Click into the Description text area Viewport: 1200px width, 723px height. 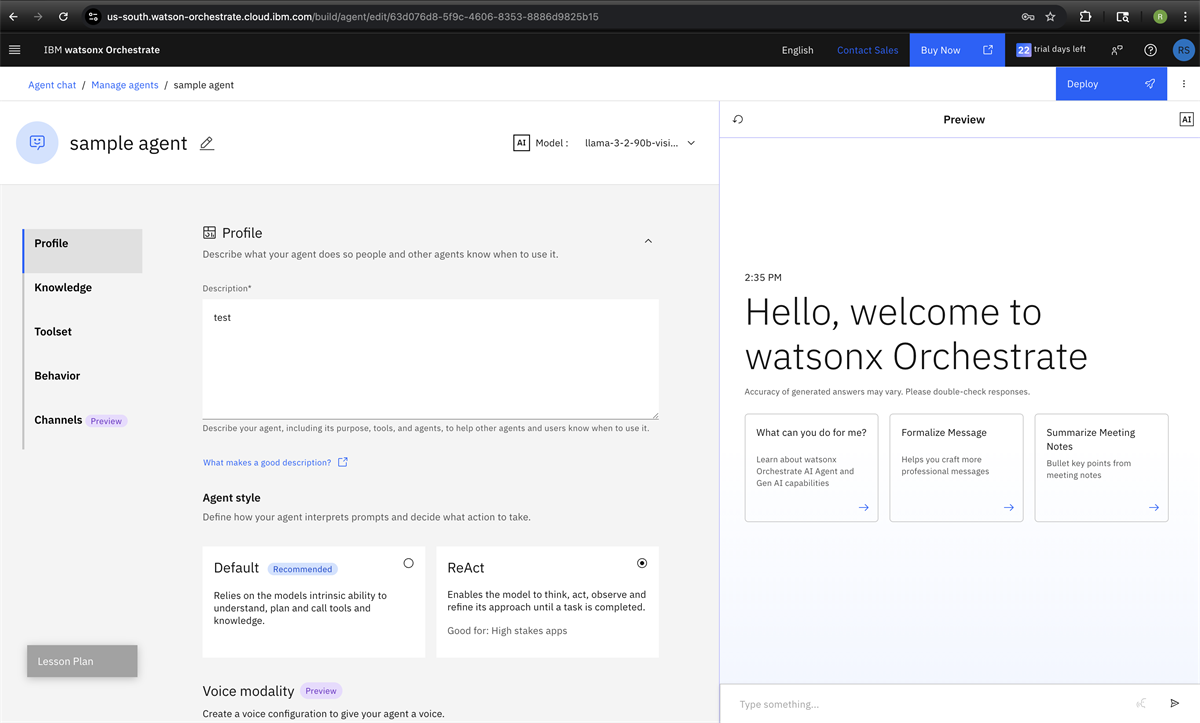click(430, 359)
